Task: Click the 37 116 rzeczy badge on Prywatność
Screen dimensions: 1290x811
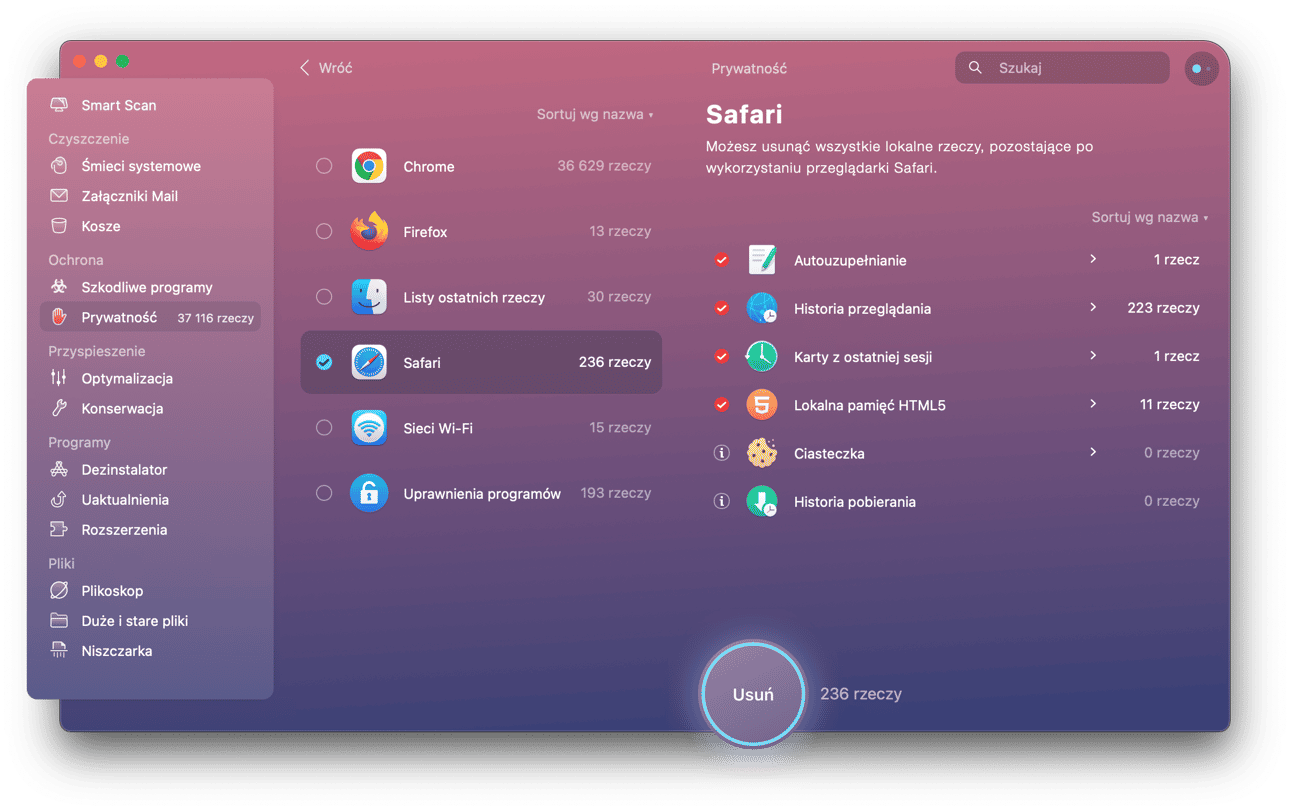Action: pos(215,318)
